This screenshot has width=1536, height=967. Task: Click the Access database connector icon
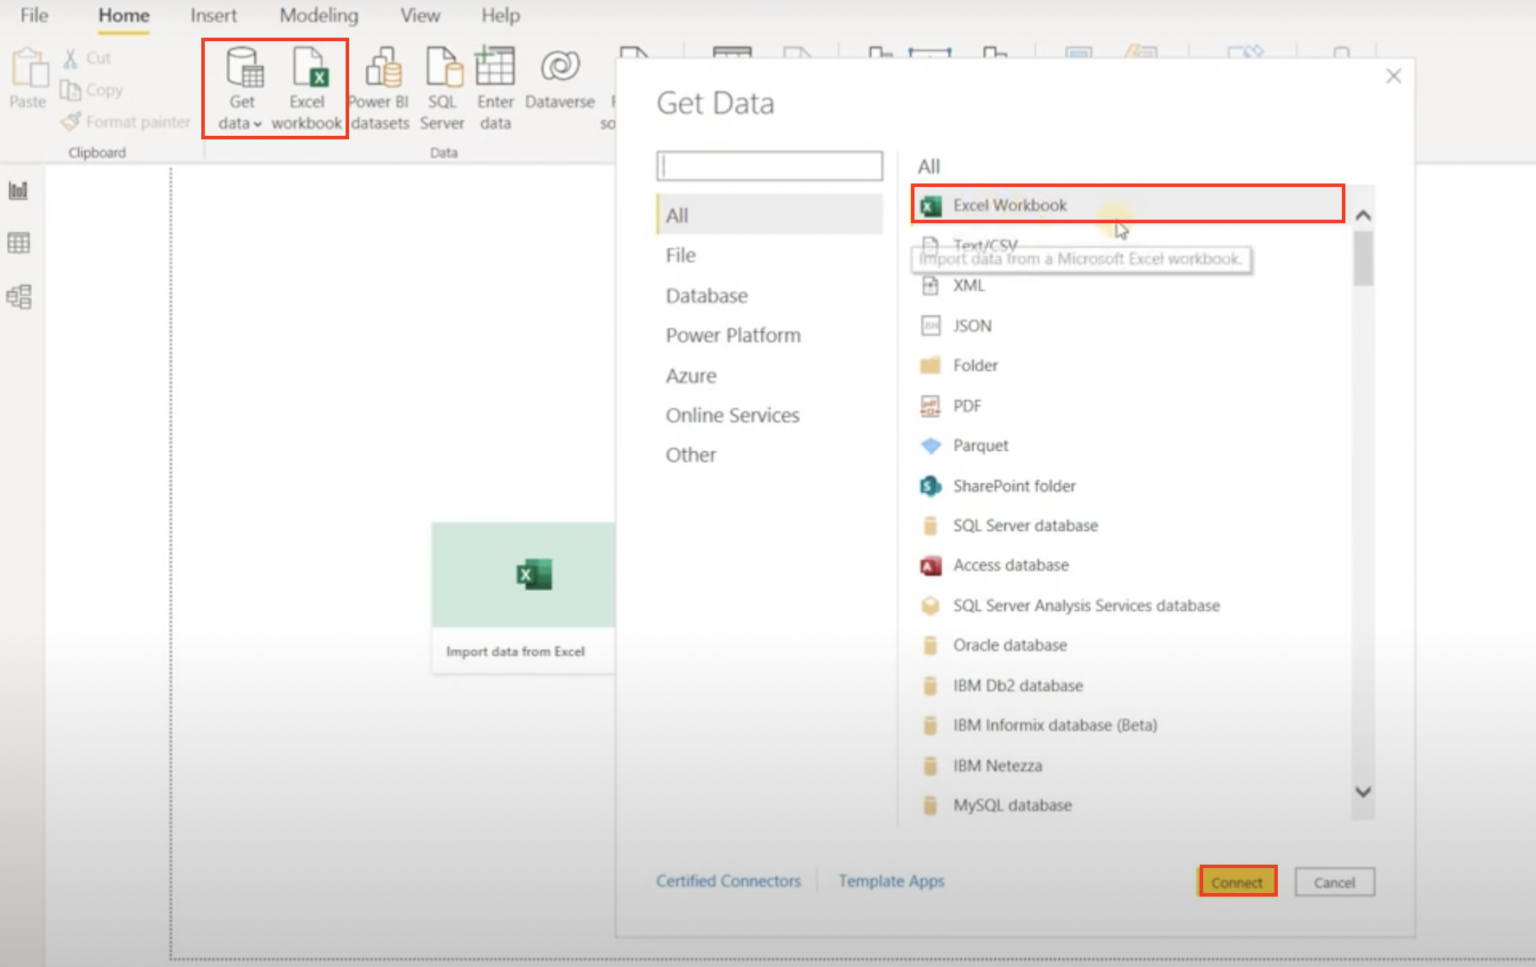point(930,565)
